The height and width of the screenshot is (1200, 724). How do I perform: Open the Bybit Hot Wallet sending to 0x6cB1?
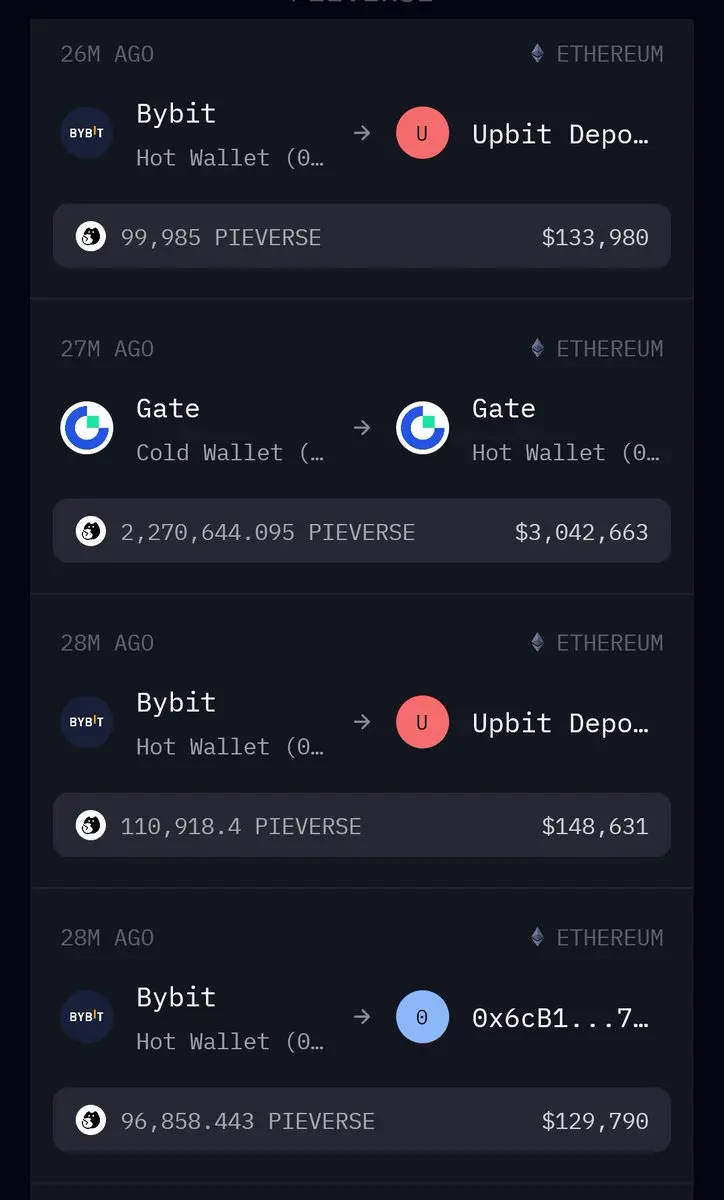(x=230, y=1019)
